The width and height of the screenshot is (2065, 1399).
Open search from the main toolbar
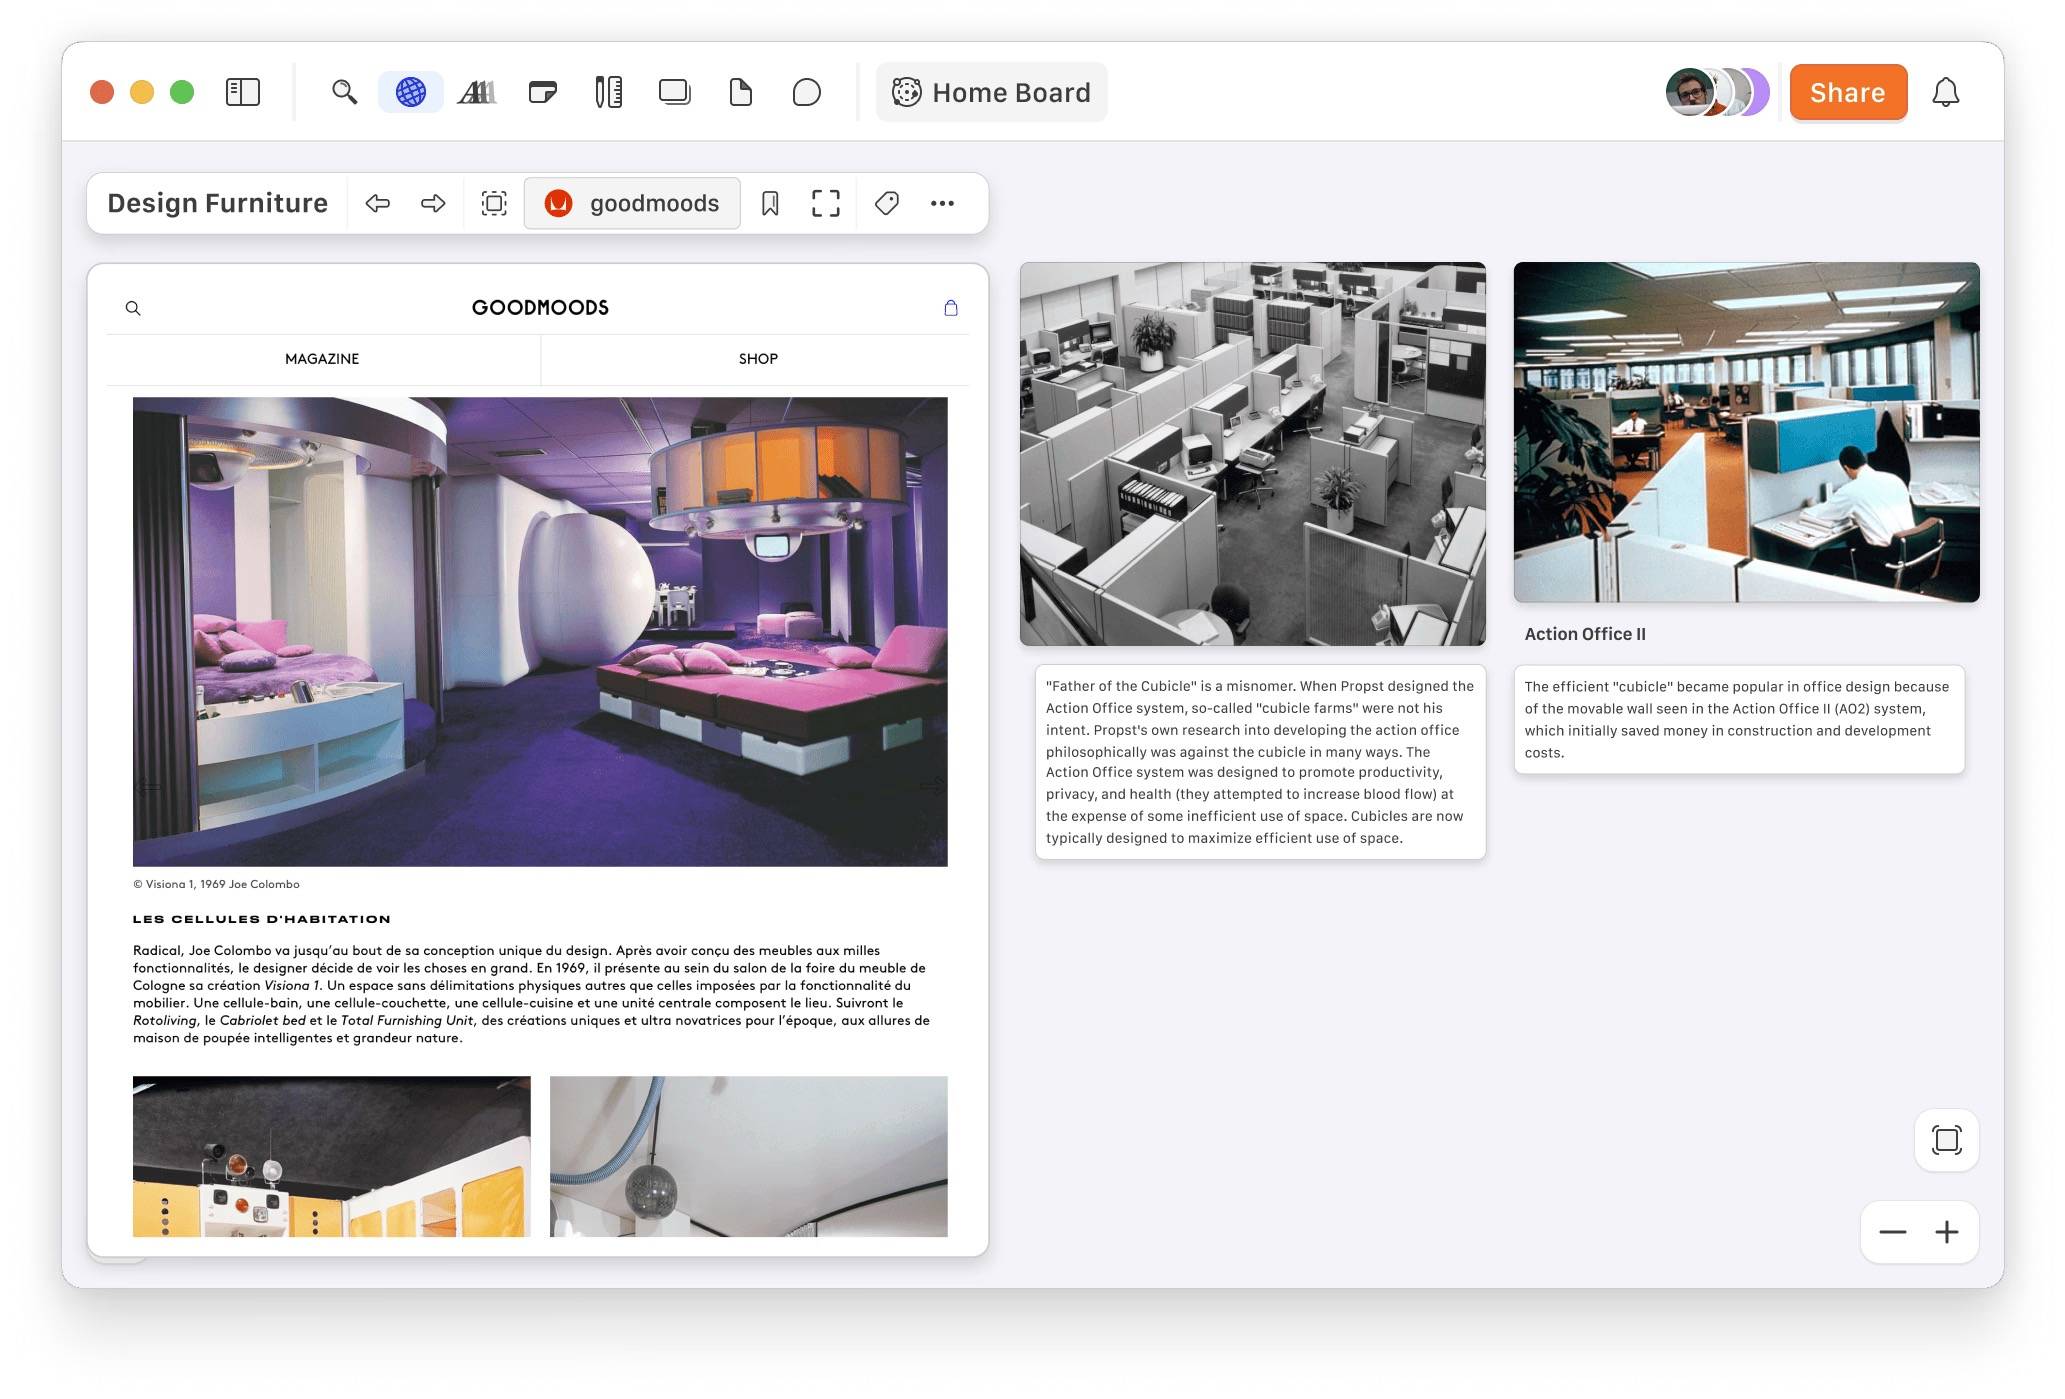coord(344,91)
